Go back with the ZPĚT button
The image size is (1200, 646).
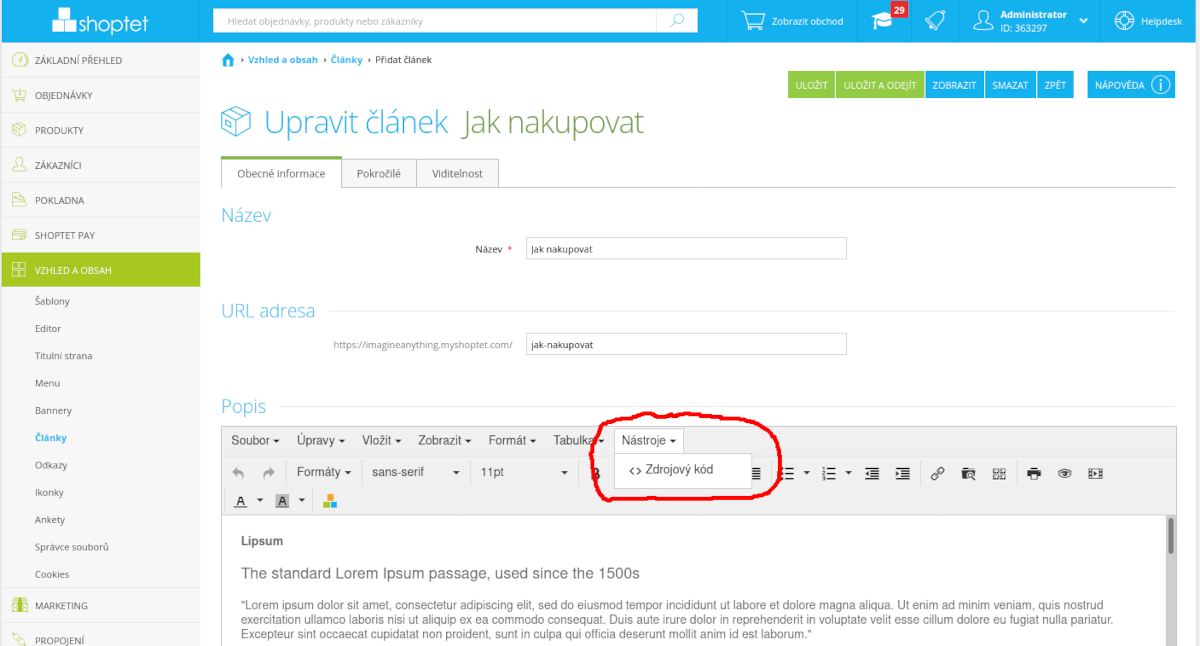coord(1055,85)
